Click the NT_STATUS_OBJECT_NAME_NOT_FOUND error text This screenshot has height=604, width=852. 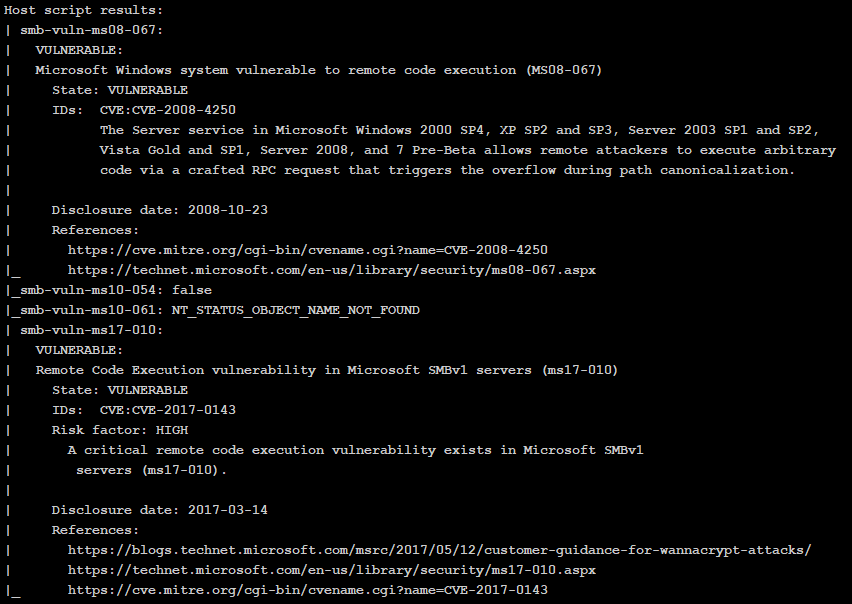(x=295, y=310)
